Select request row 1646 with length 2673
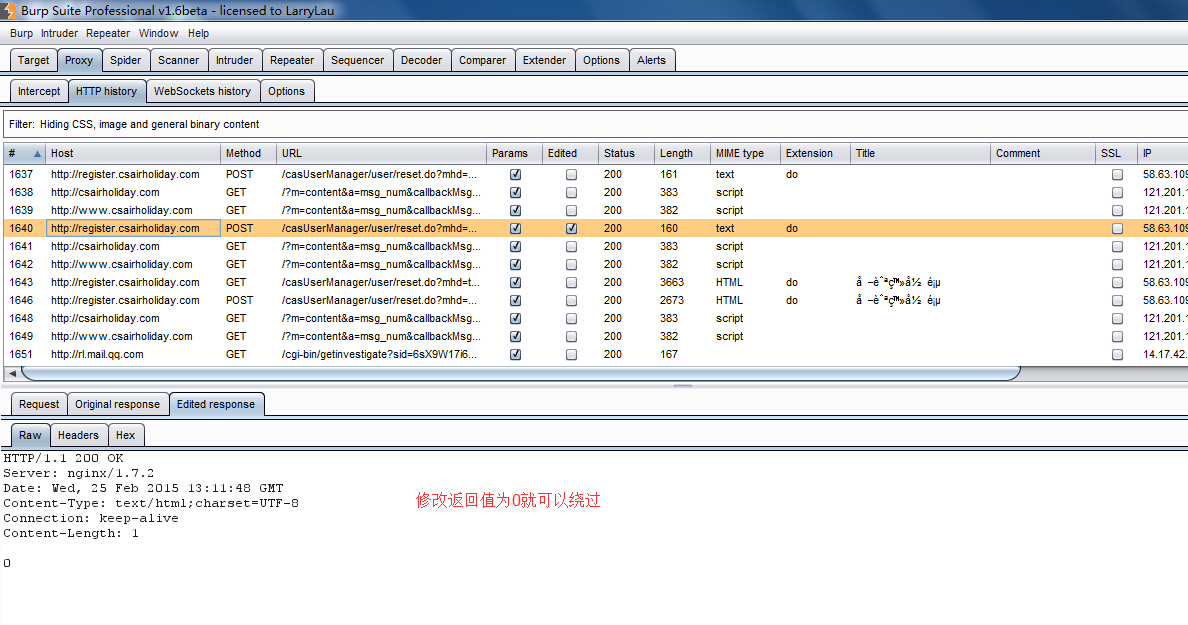This screenshot has height=625, width=1188. [x=595, y=301]
